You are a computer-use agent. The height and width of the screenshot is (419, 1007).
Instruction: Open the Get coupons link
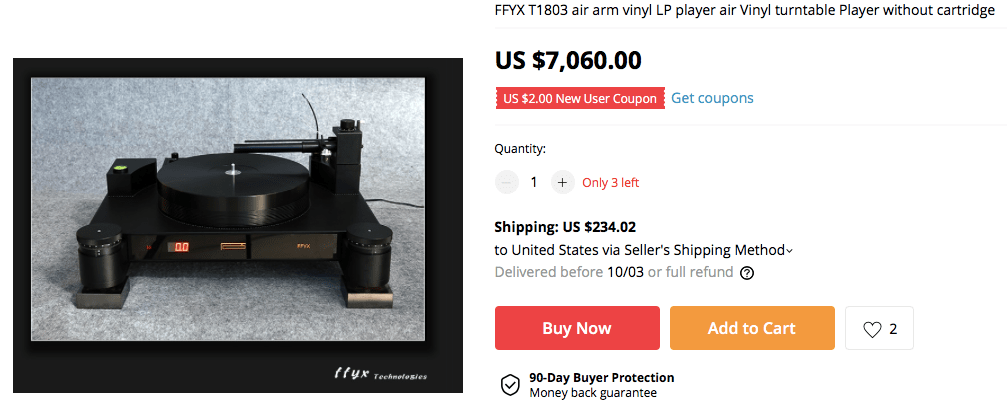click(712, 98)
